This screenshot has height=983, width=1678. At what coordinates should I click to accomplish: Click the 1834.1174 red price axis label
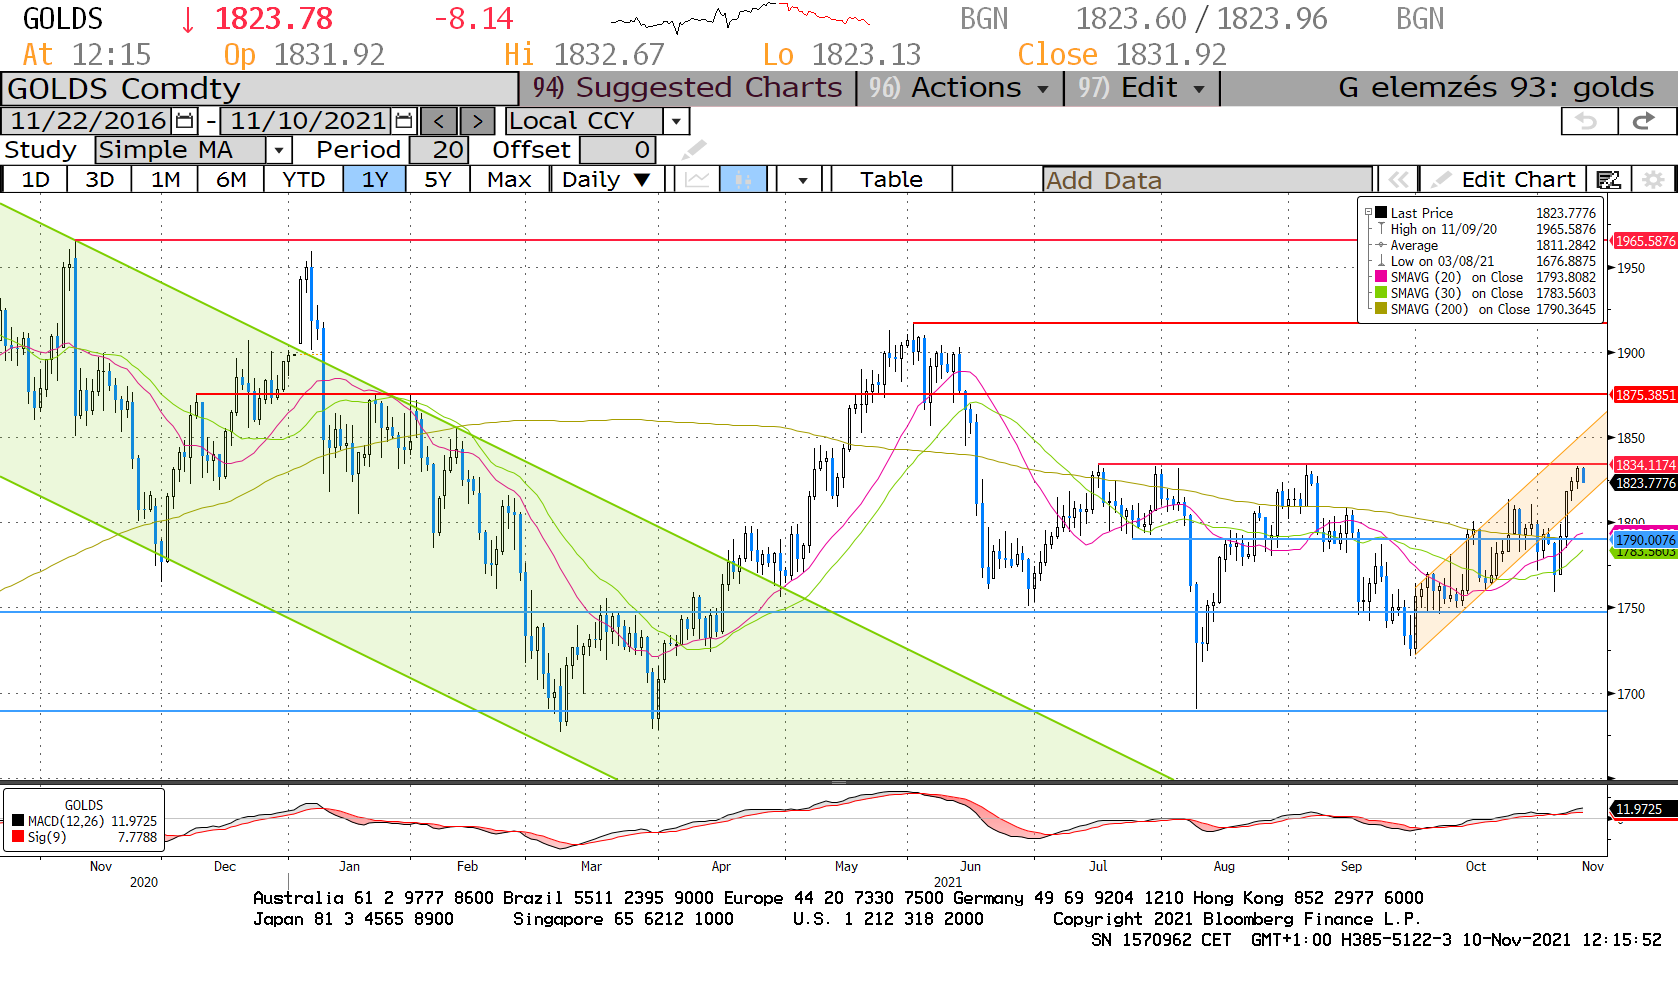pos(1645,465)
